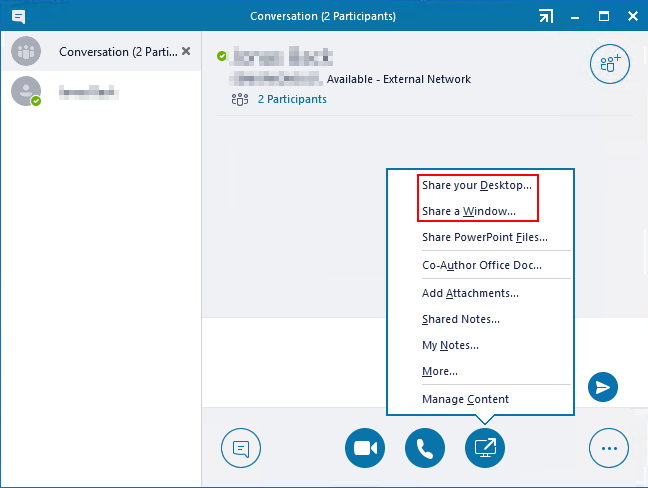
Task: Click the Skype chat icon in title bar
Action: (19, 16)
